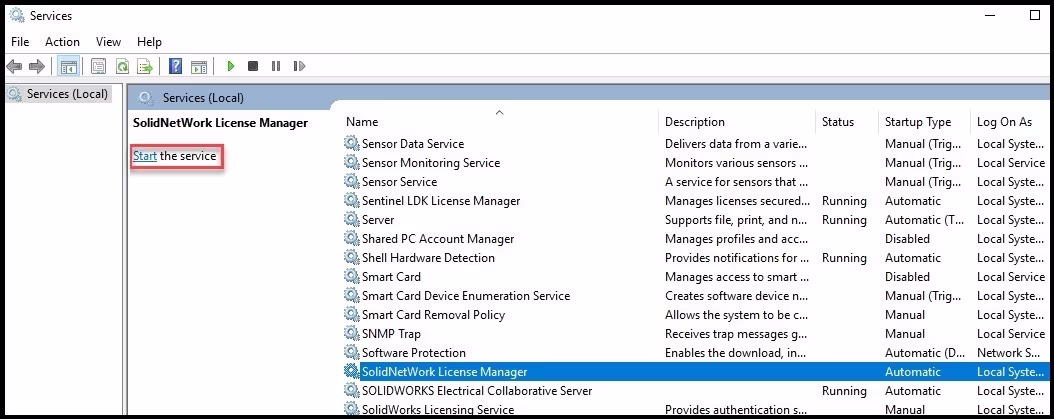Open the File menu
Screen dimensions: 1054x419
20,42
